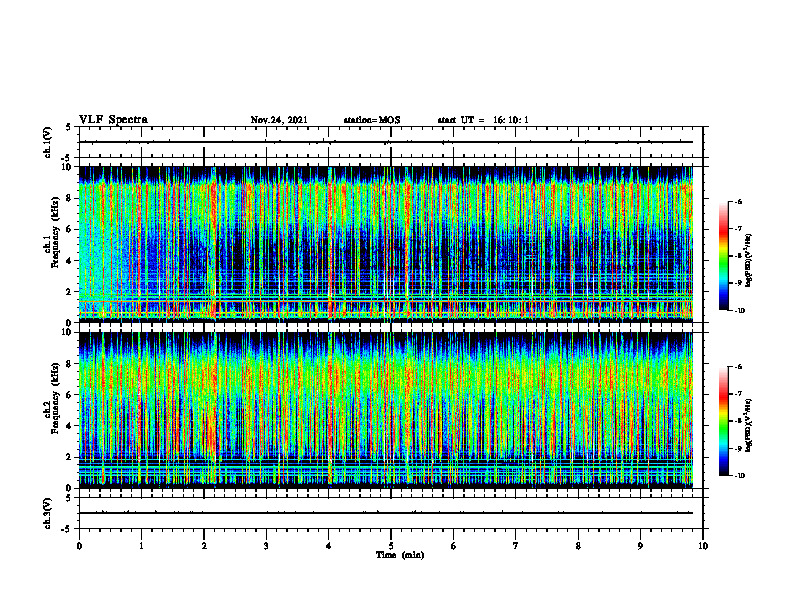Click time axis tick label '0'
The width and height of the screenshot is (792, 612).
click(79, 546)
